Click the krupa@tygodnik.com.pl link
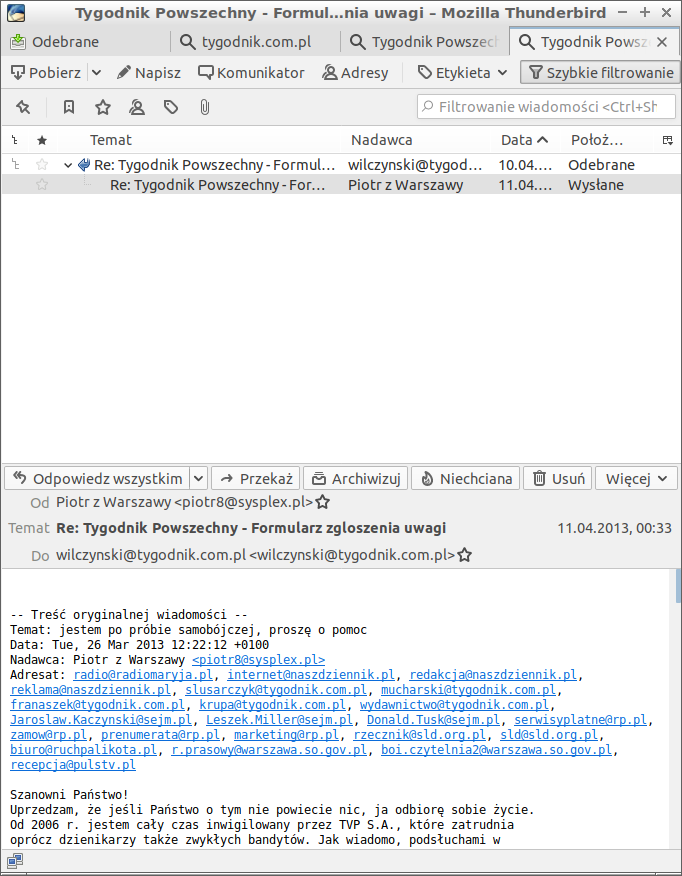The width and height of the screenshot is (682, 876). (x=273, y=705)
